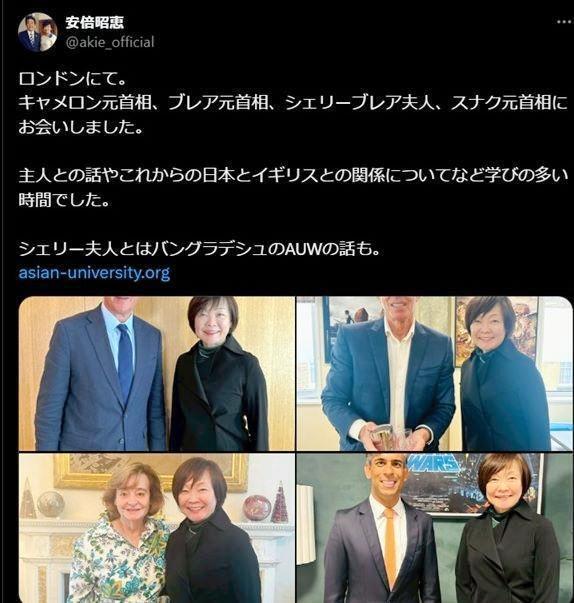574x603 pixels.
Task: Open the photo with the blue-tie man
Action: pyautogui.click(x=156, y=373)
